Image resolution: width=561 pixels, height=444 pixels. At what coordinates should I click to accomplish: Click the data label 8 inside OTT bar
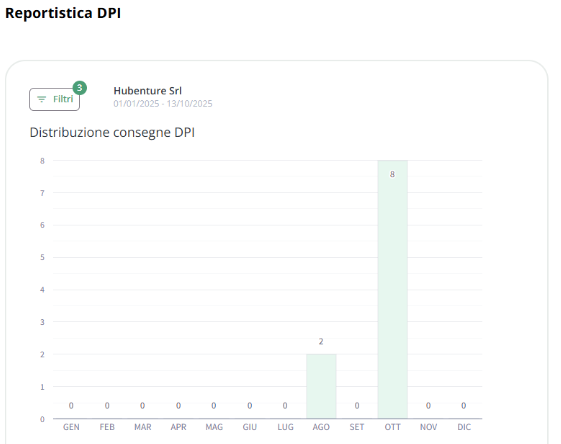click(x=392, y=174)
